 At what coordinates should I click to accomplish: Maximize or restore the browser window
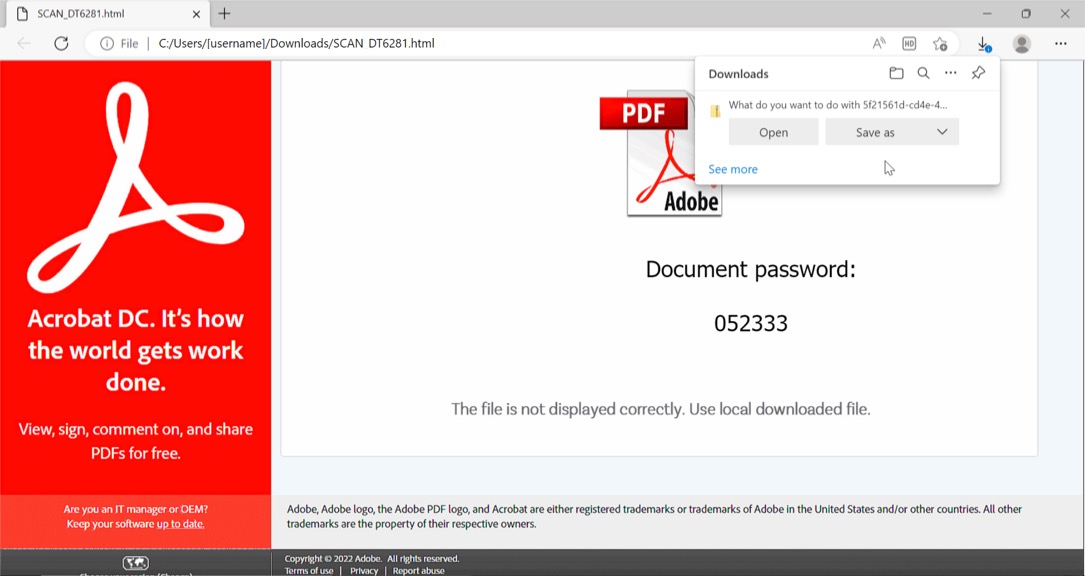[1026, 14]
